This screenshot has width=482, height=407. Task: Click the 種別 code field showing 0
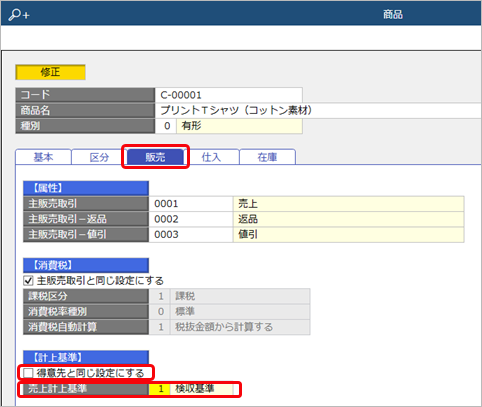point(166,126)
